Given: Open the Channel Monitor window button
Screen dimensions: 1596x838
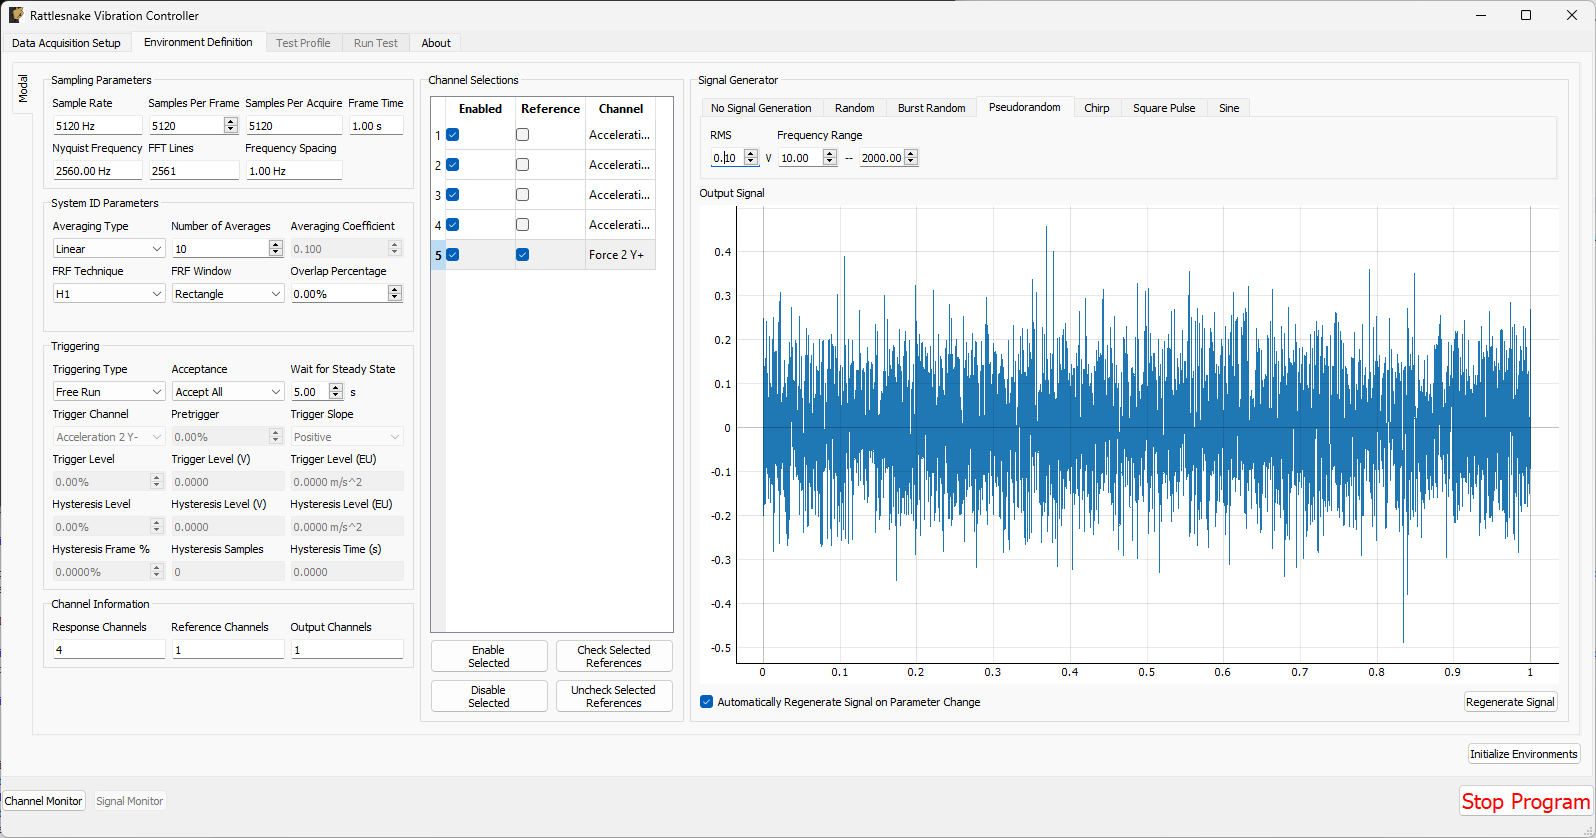Looking at the screenshot, I should (43, 801).
